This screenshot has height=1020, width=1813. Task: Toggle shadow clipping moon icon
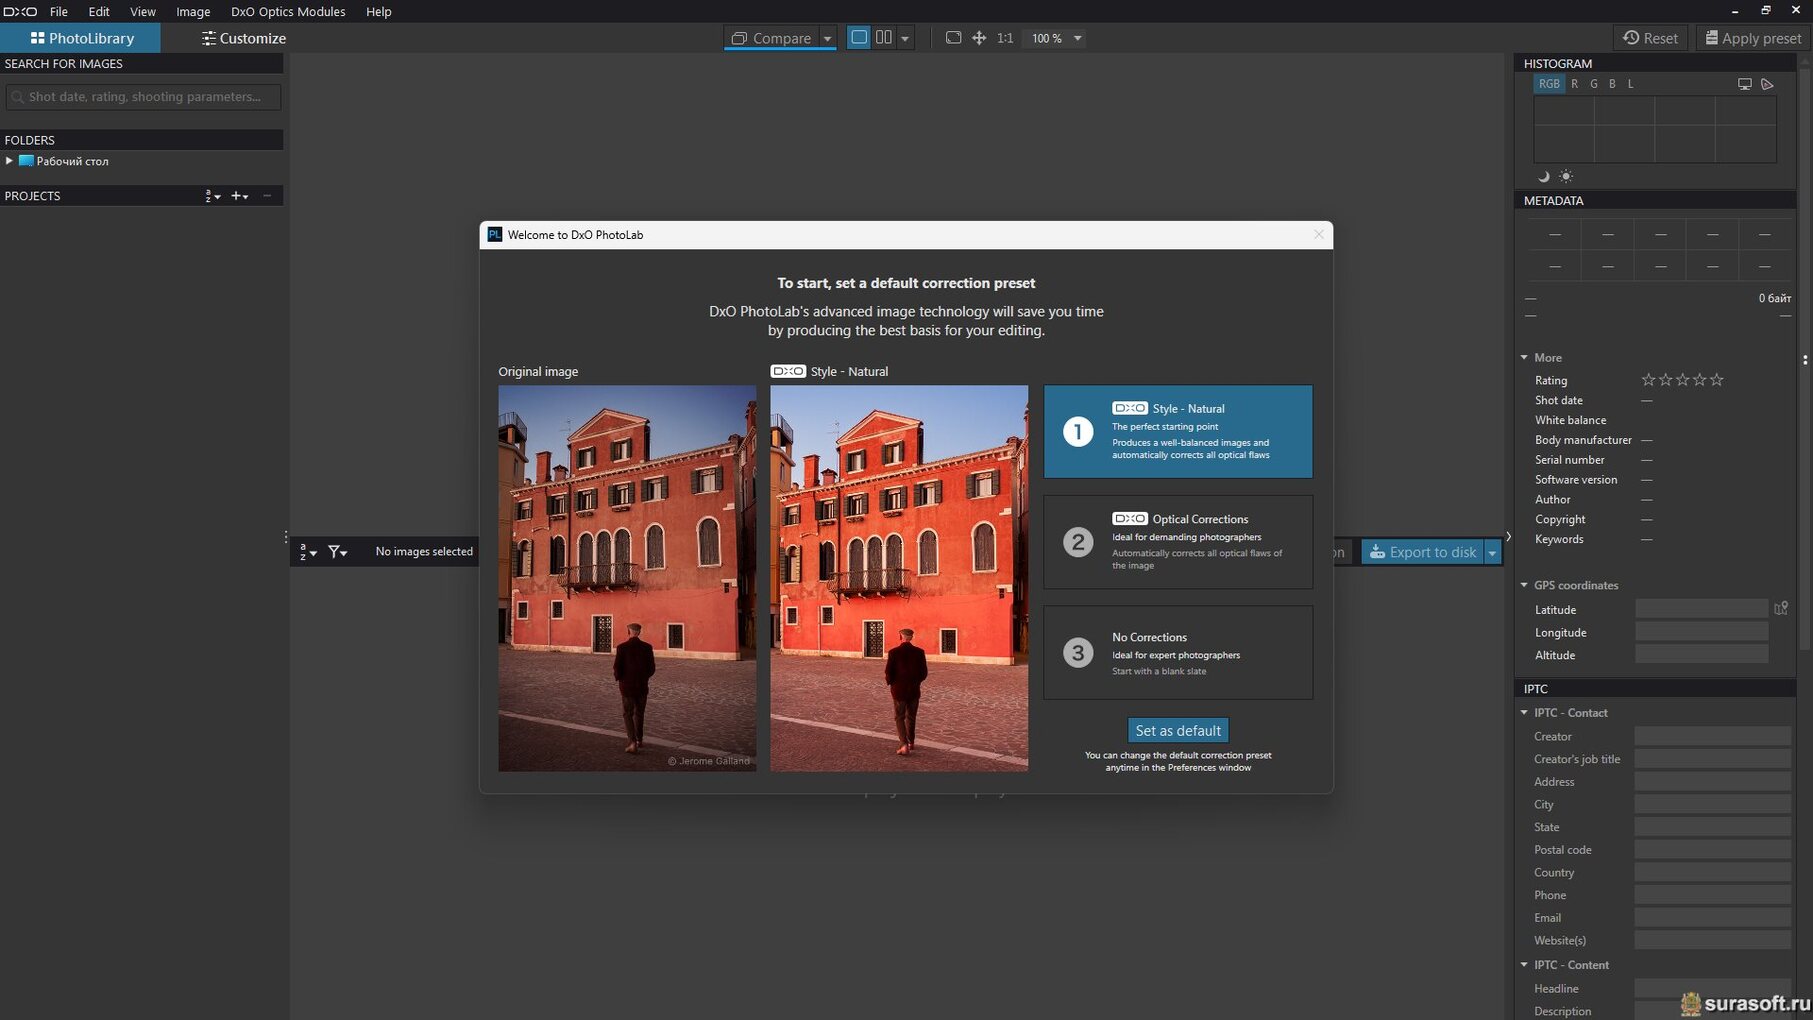tap(1543, 176)
